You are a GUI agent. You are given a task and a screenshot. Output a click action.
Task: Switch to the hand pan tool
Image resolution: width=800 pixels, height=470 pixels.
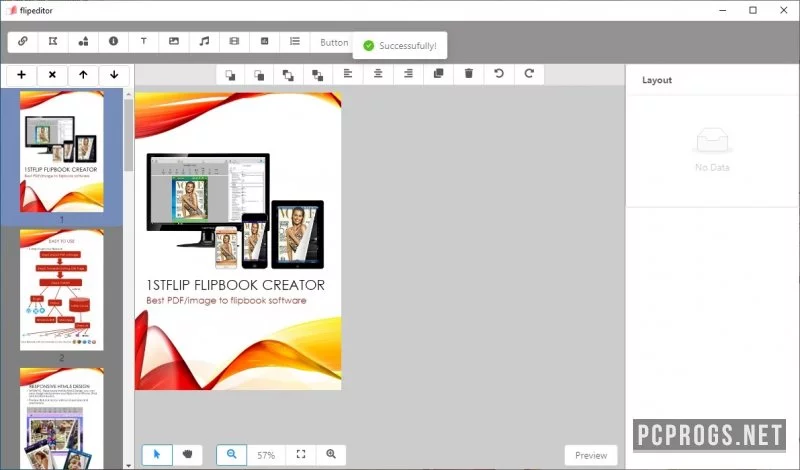pos(187,455)
